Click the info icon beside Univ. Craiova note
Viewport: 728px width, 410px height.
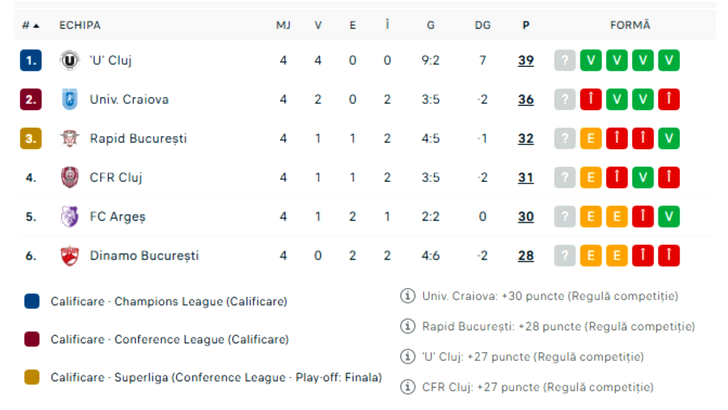(407, 296)
